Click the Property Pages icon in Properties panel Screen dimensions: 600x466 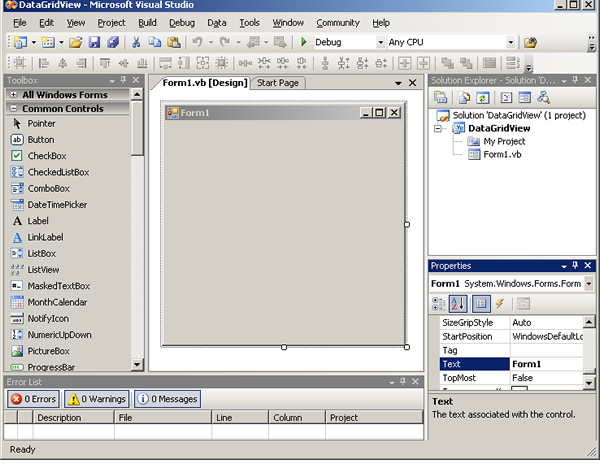coord(523,304)
